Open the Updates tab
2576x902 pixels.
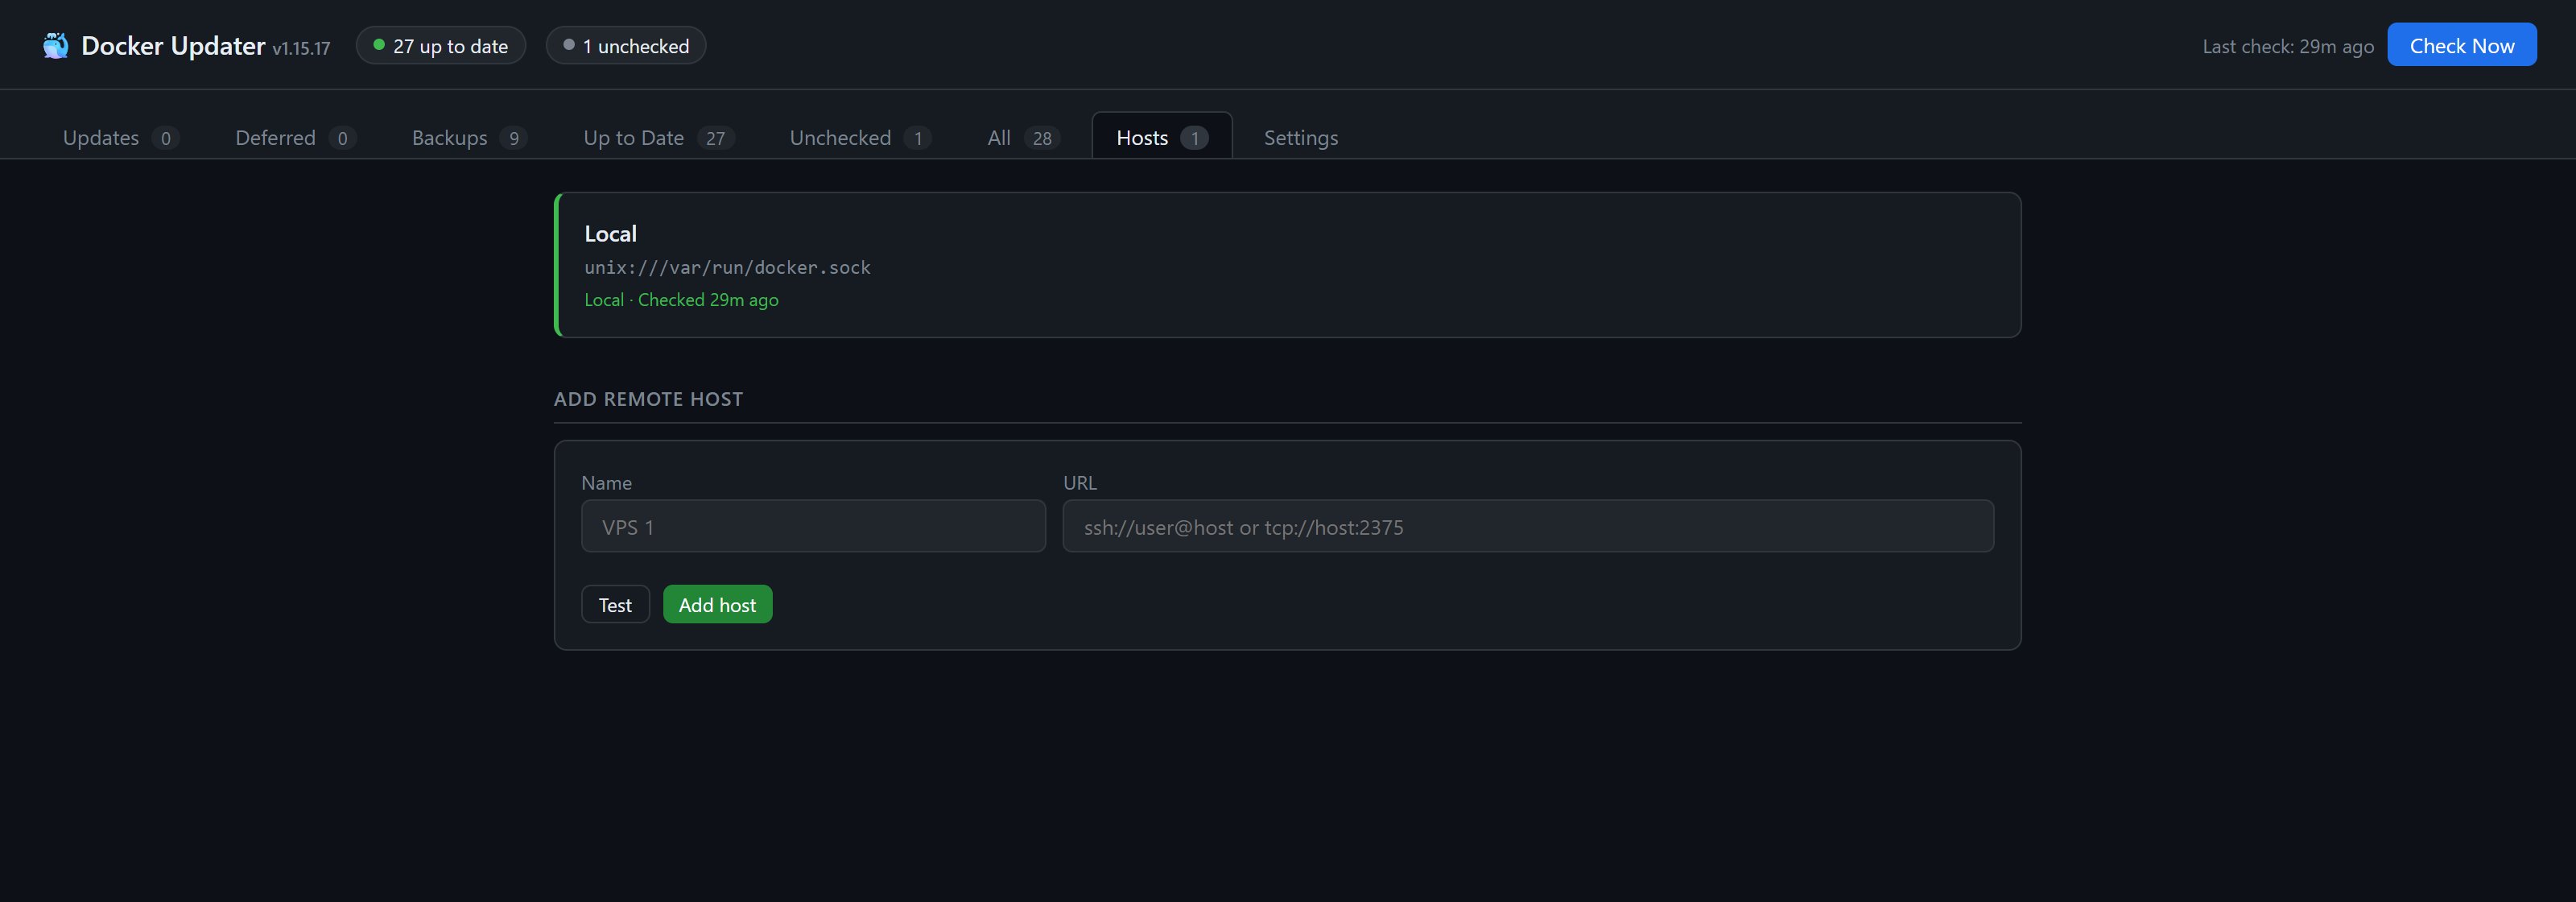point(121,138)
